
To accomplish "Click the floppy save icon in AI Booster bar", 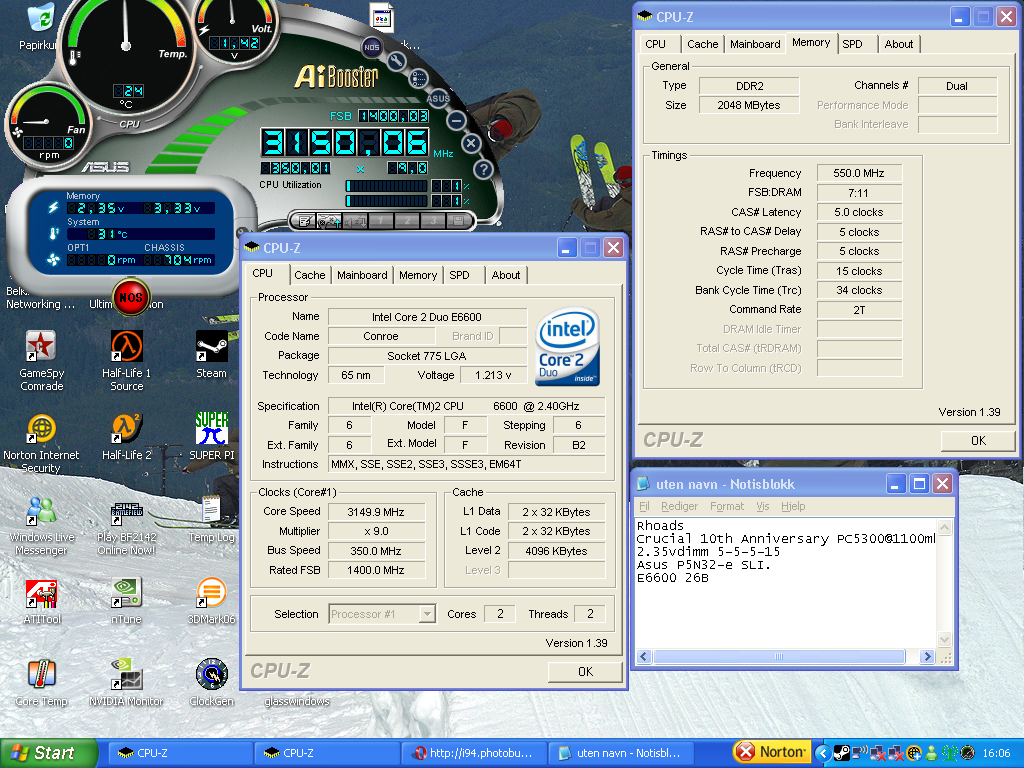I will pos(459,221).
